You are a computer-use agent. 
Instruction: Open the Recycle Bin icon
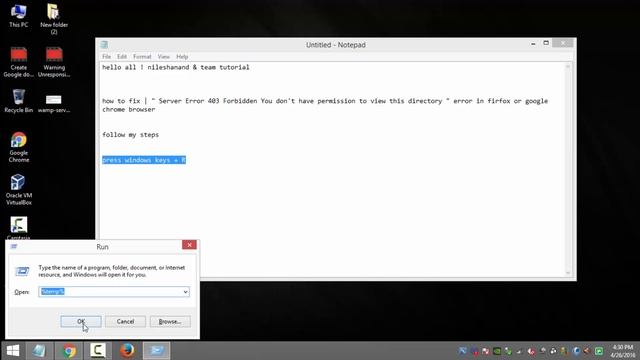(x=18, y=101)
